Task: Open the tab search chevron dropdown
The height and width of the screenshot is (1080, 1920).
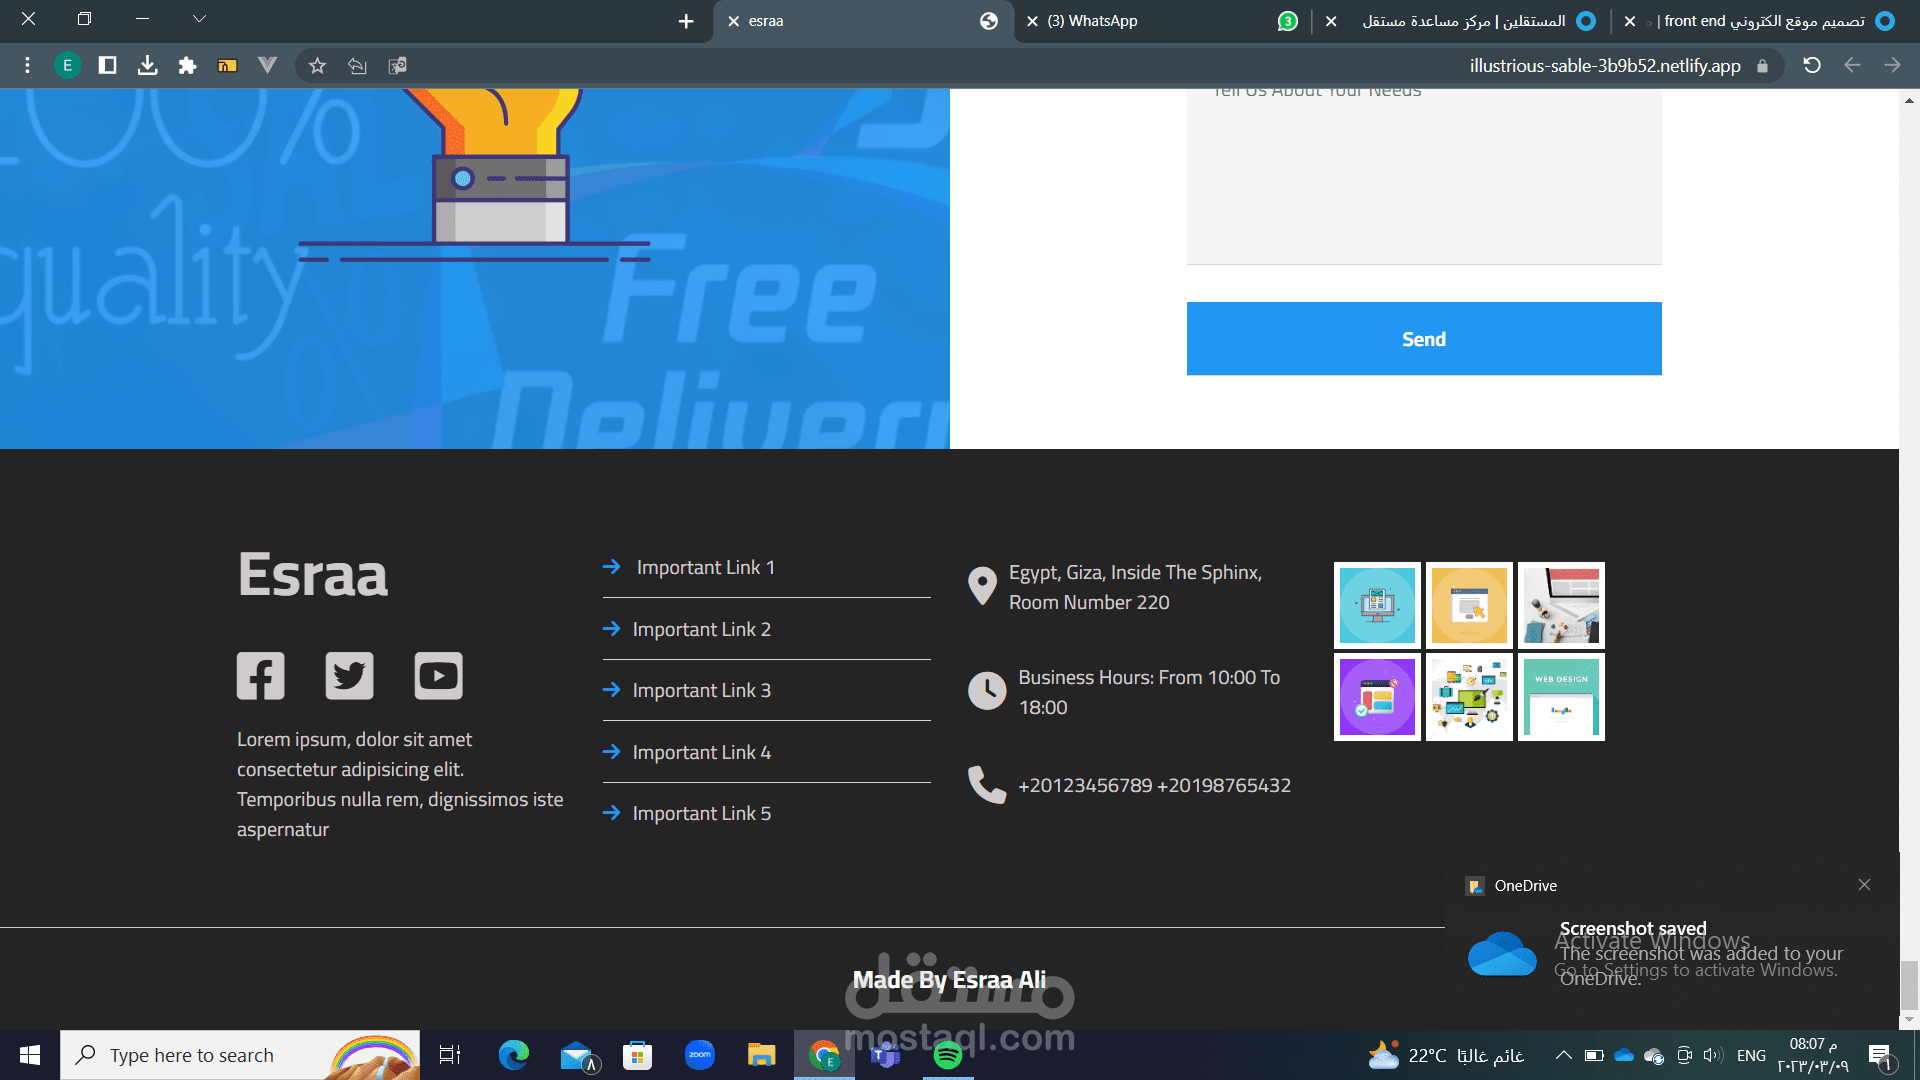Action: [199, 19]
